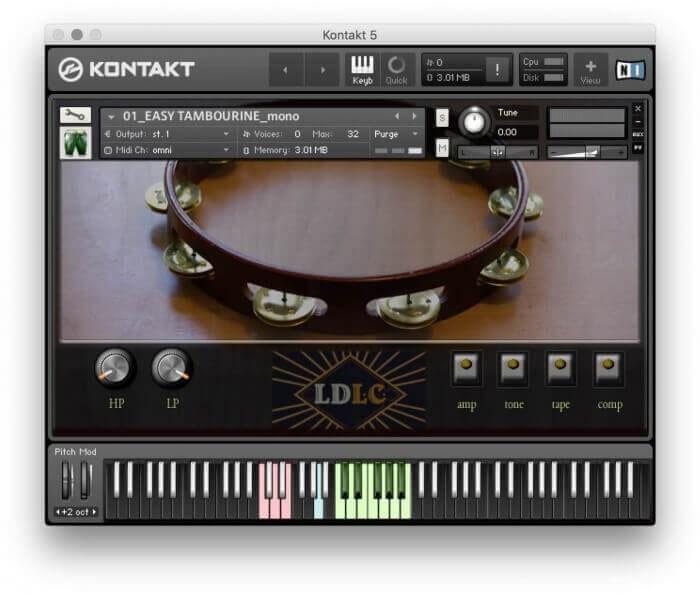Solo the instrument with S button
Screen dimensions: 700x595
[442, 118]
